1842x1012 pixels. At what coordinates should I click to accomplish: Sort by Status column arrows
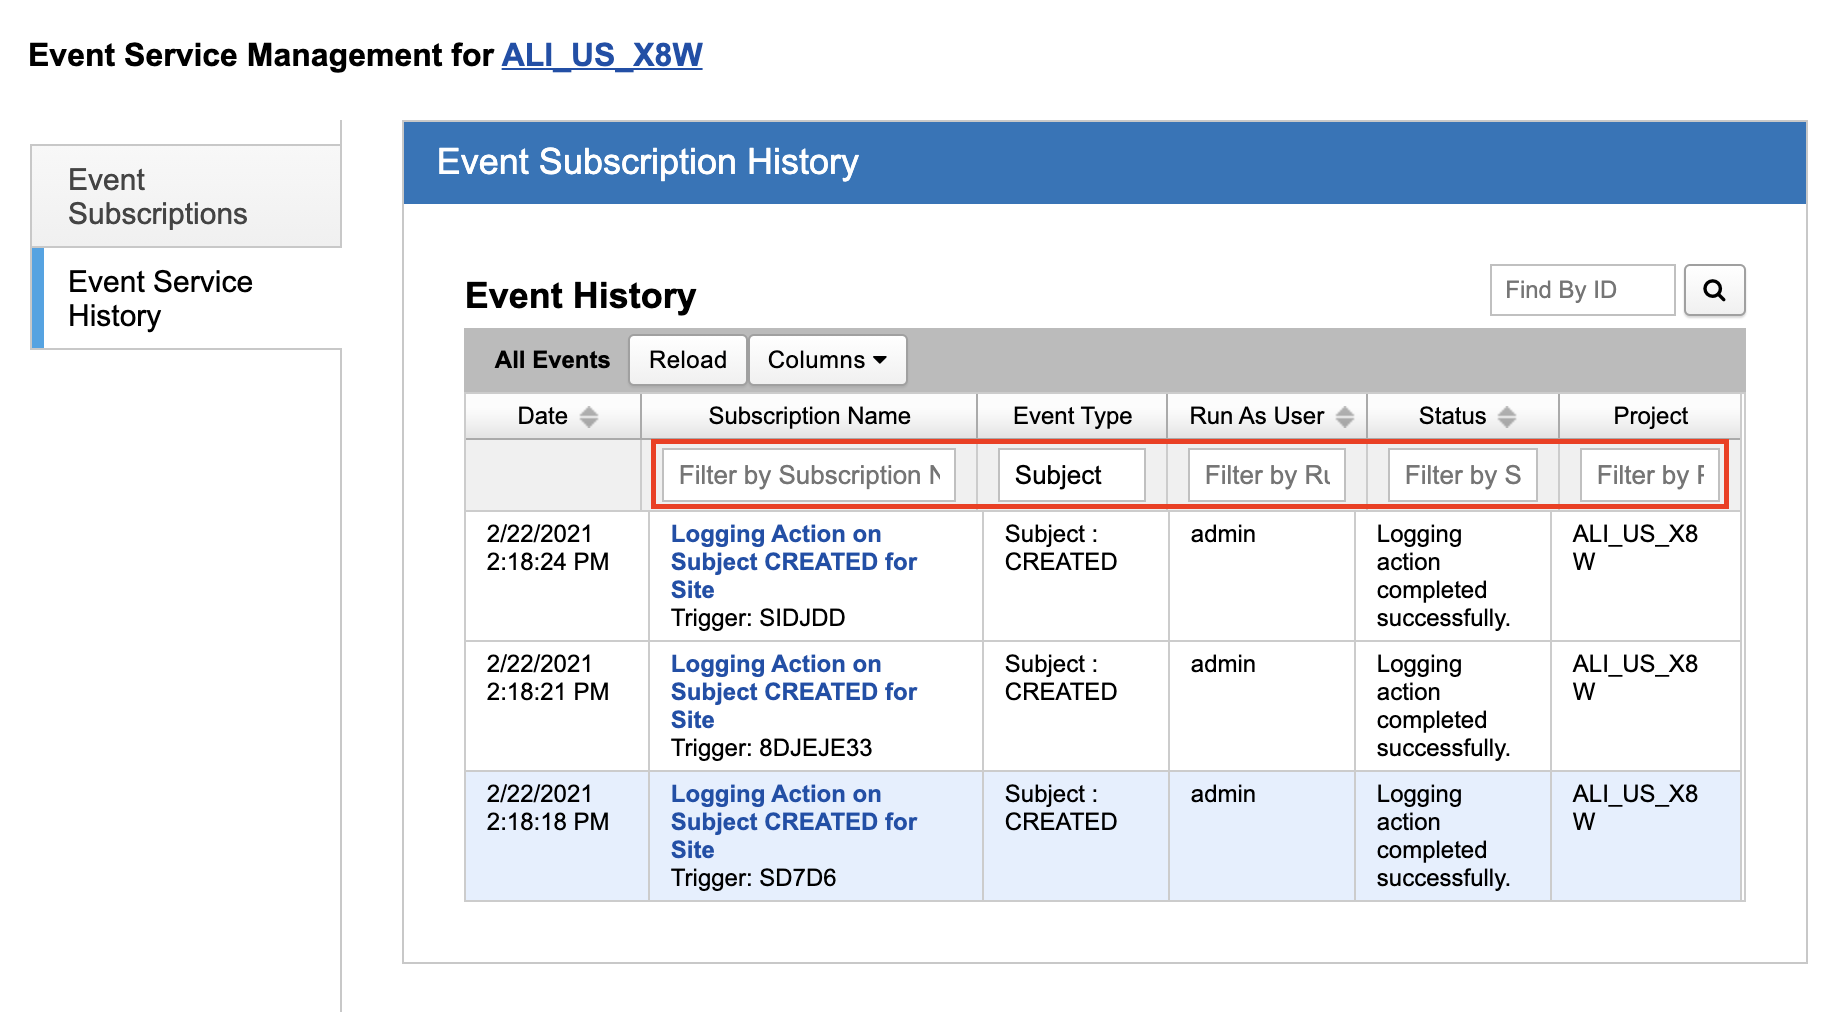coord(1506,417)
